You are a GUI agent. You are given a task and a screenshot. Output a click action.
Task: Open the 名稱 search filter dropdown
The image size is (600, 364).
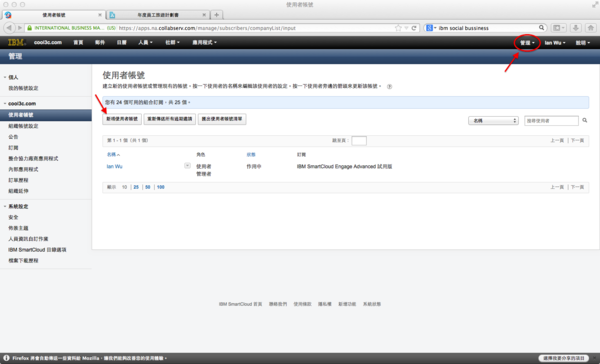click(x=493, y=121)
